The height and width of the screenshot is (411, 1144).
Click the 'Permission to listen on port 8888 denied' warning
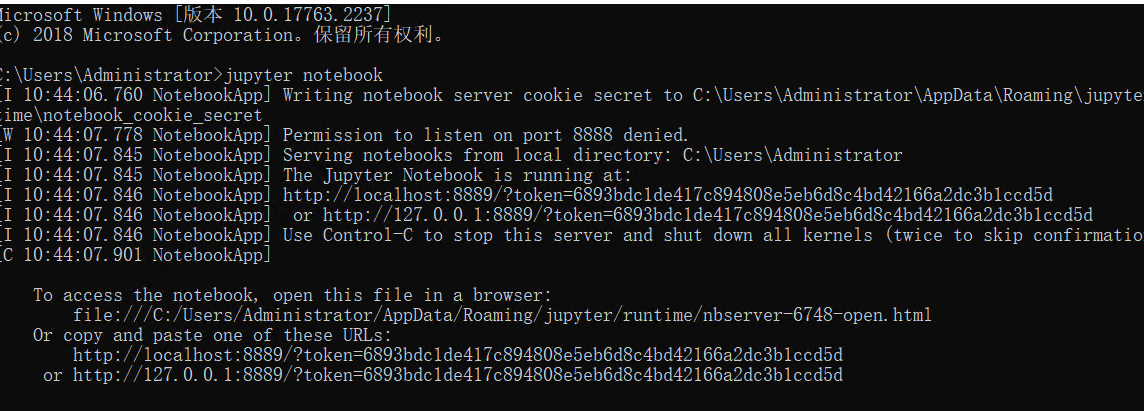click(x=486, y=135)
